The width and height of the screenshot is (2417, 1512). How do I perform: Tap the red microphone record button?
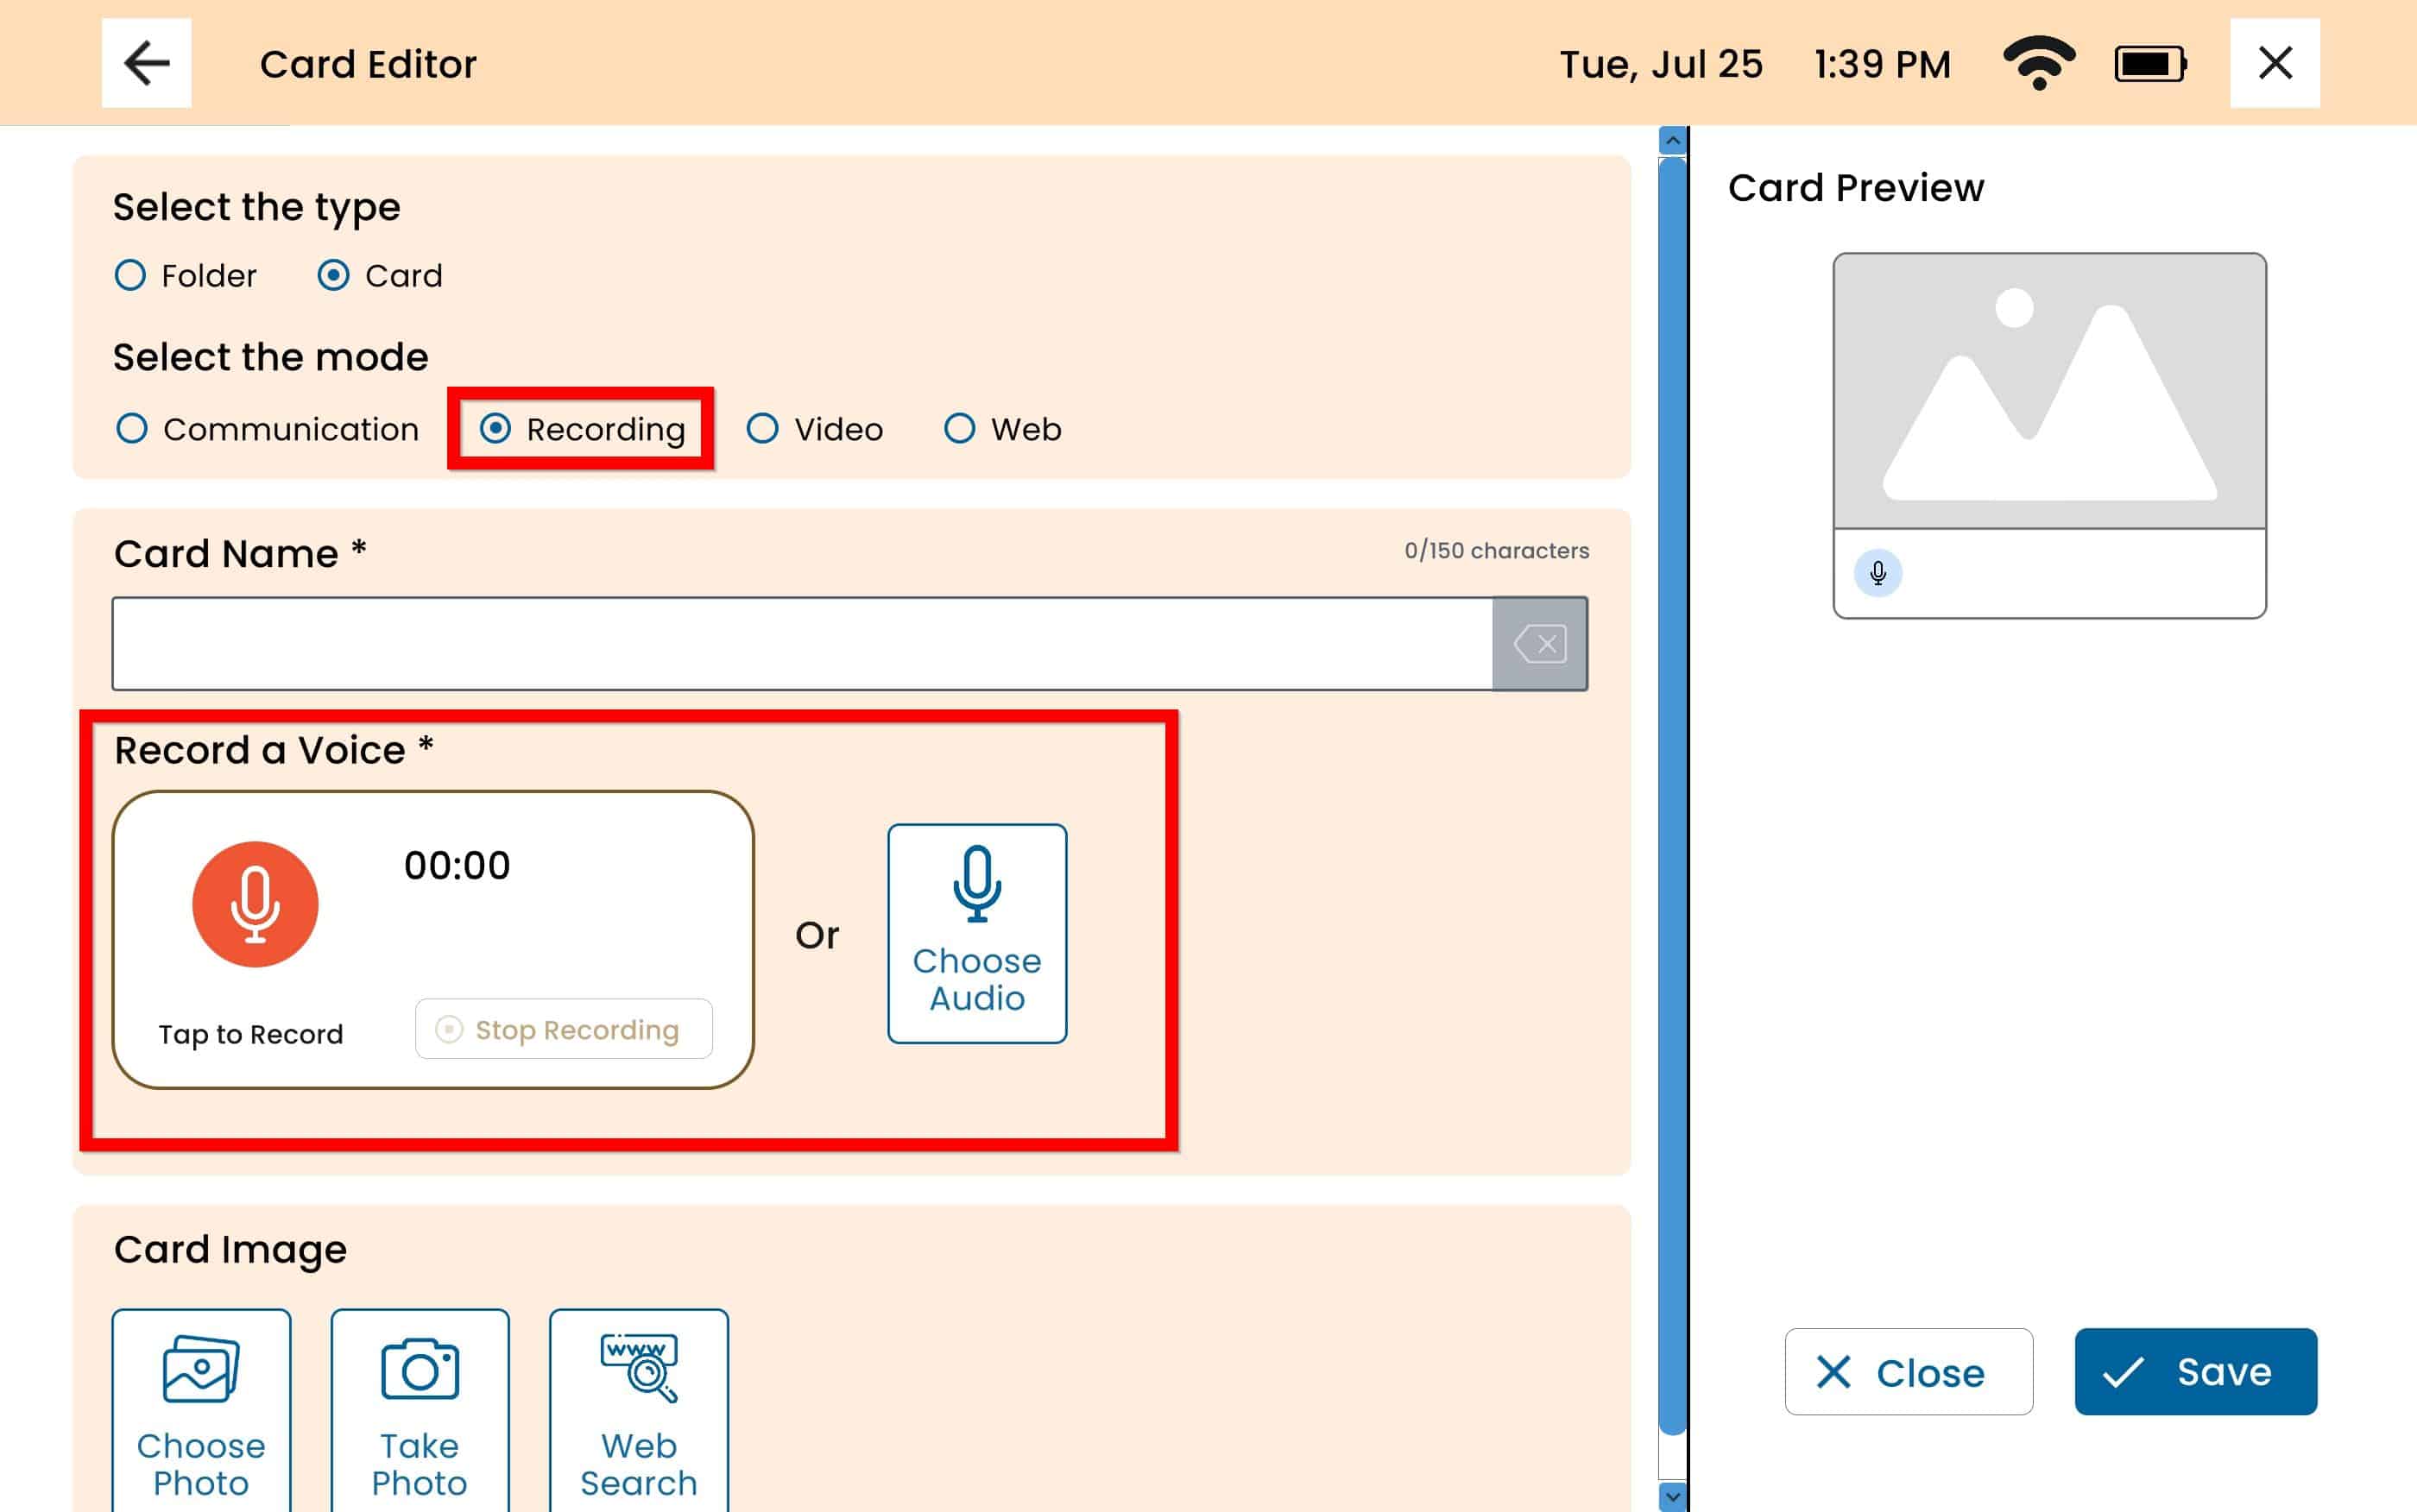255,904
